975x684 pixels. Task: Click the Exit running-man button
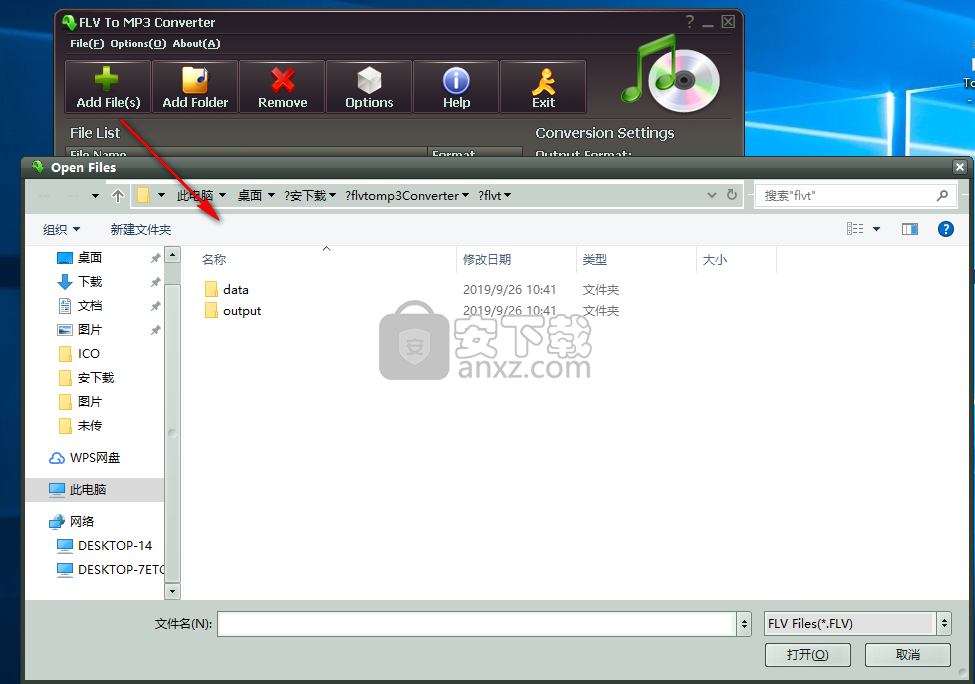tap(543, 87)
